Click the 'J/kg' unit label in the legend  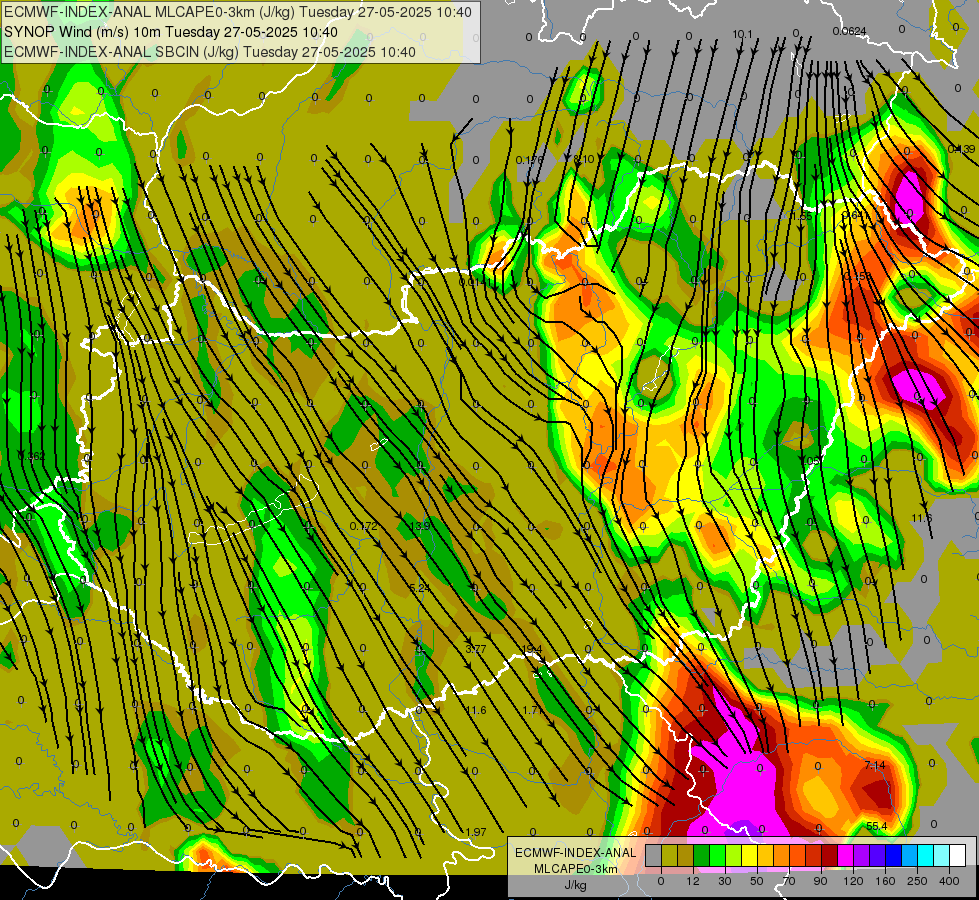pos(576,885)
